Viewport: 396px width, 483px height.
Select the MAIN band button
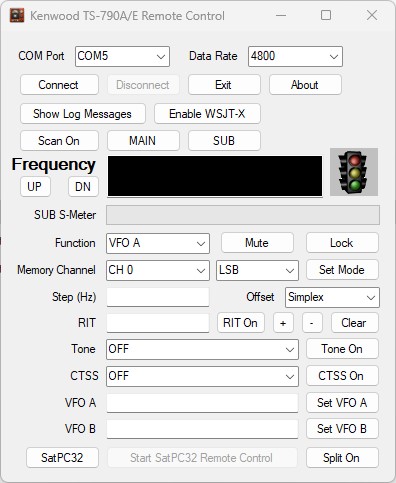[143, 141]
